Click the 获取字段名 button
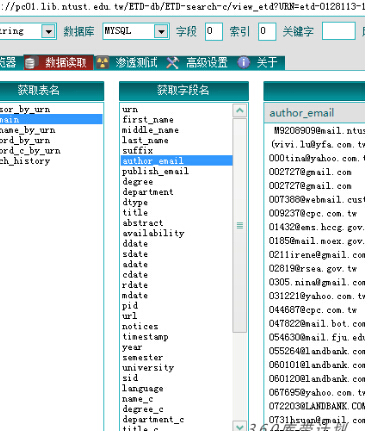 click(184, 90)
